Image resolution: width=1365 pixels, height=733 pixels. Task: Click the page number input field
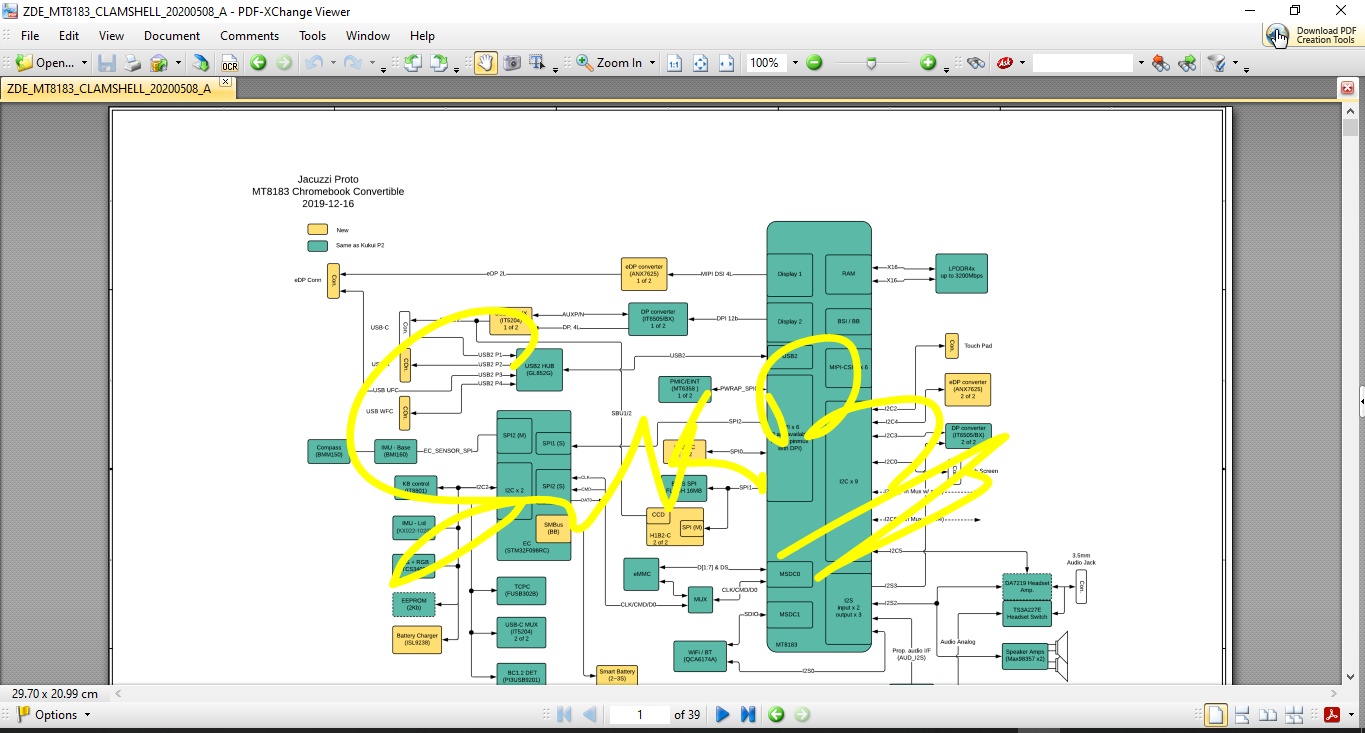(639, 715)
